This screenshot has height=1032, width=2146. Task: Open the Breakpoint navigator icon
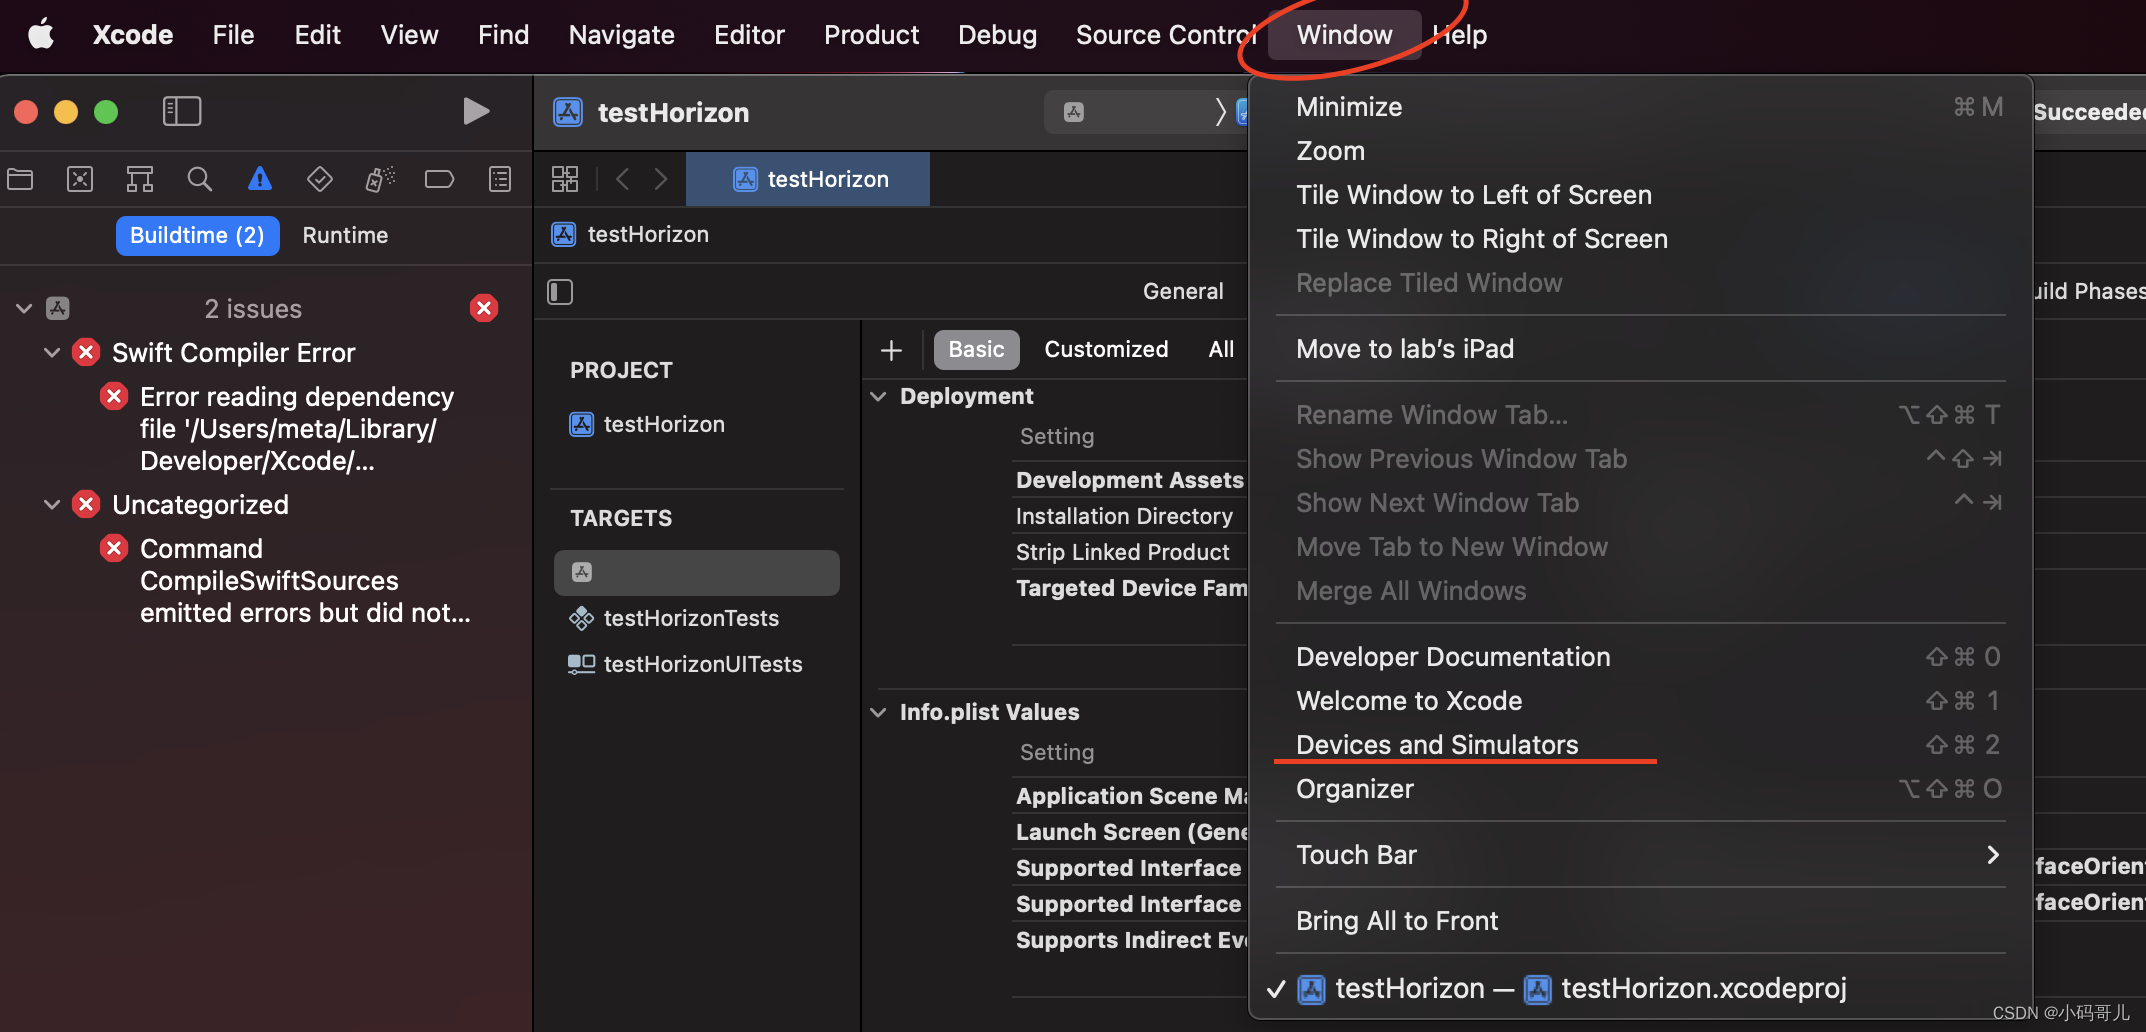[x=440, y=179]
